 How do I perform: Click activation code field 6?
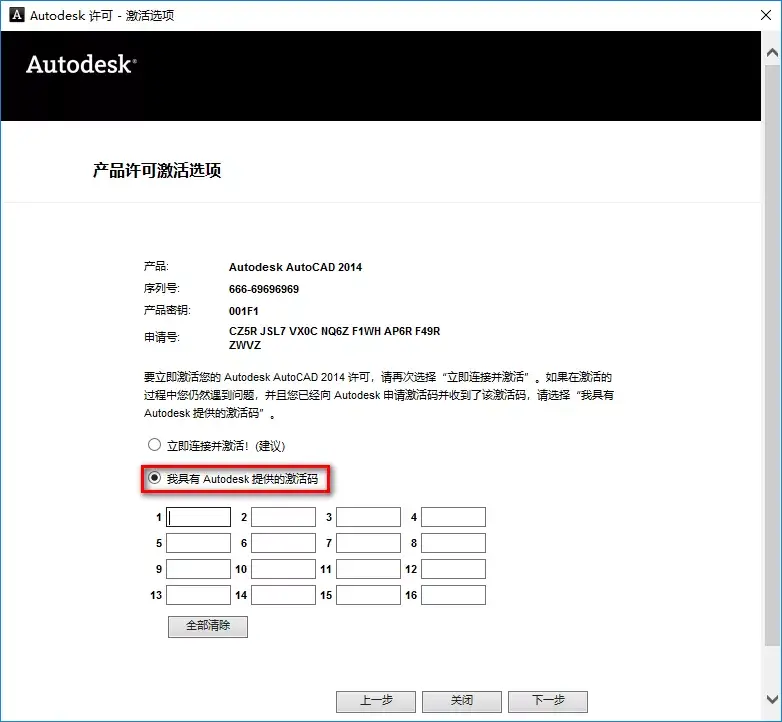tap(283, 543)
